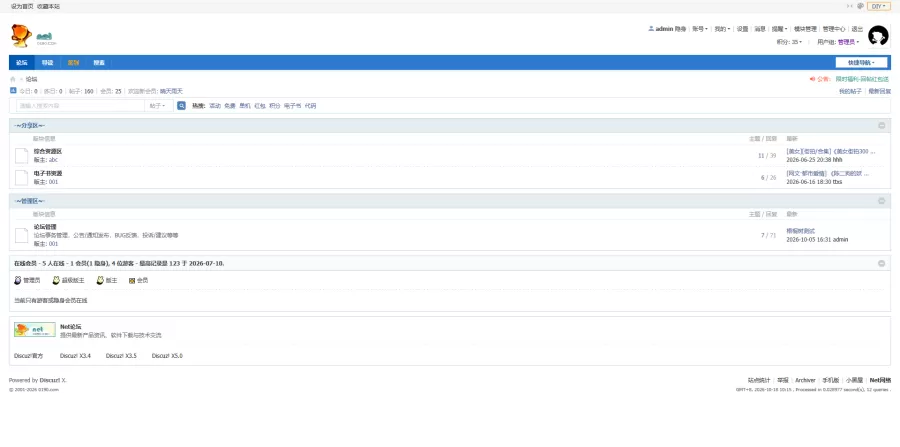Open the 管理中心 link
The image size is (900, 447).
point(833,29)
